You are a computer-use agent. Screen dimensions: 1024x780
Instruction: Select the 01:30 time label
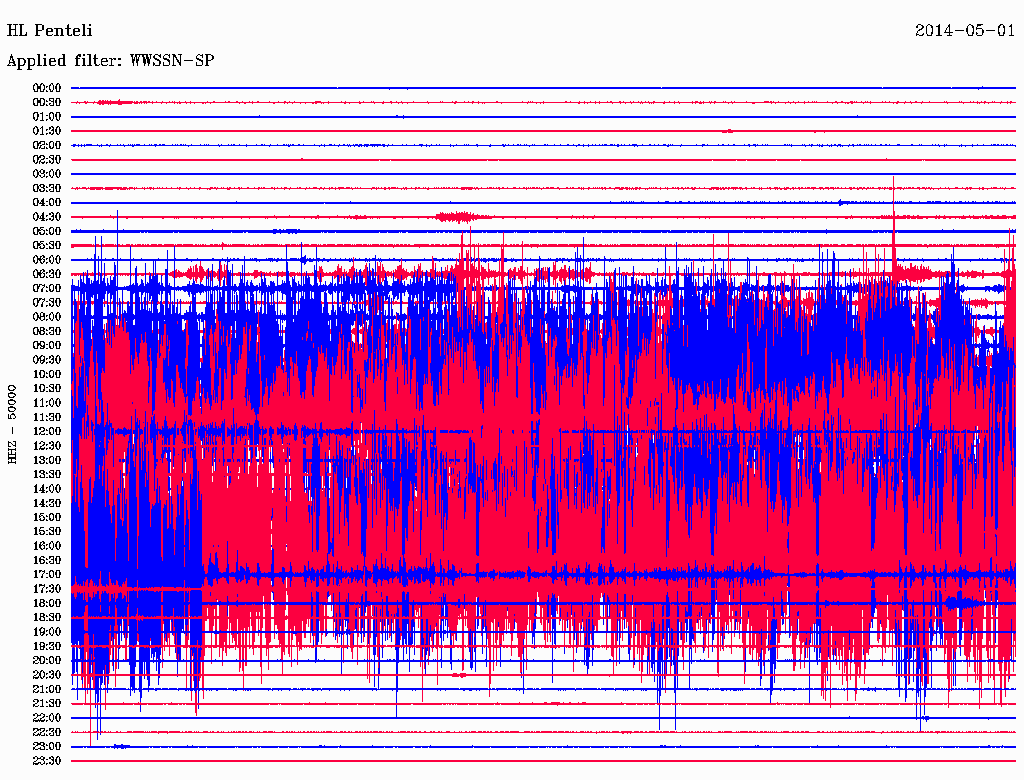[x=47, y=131]
